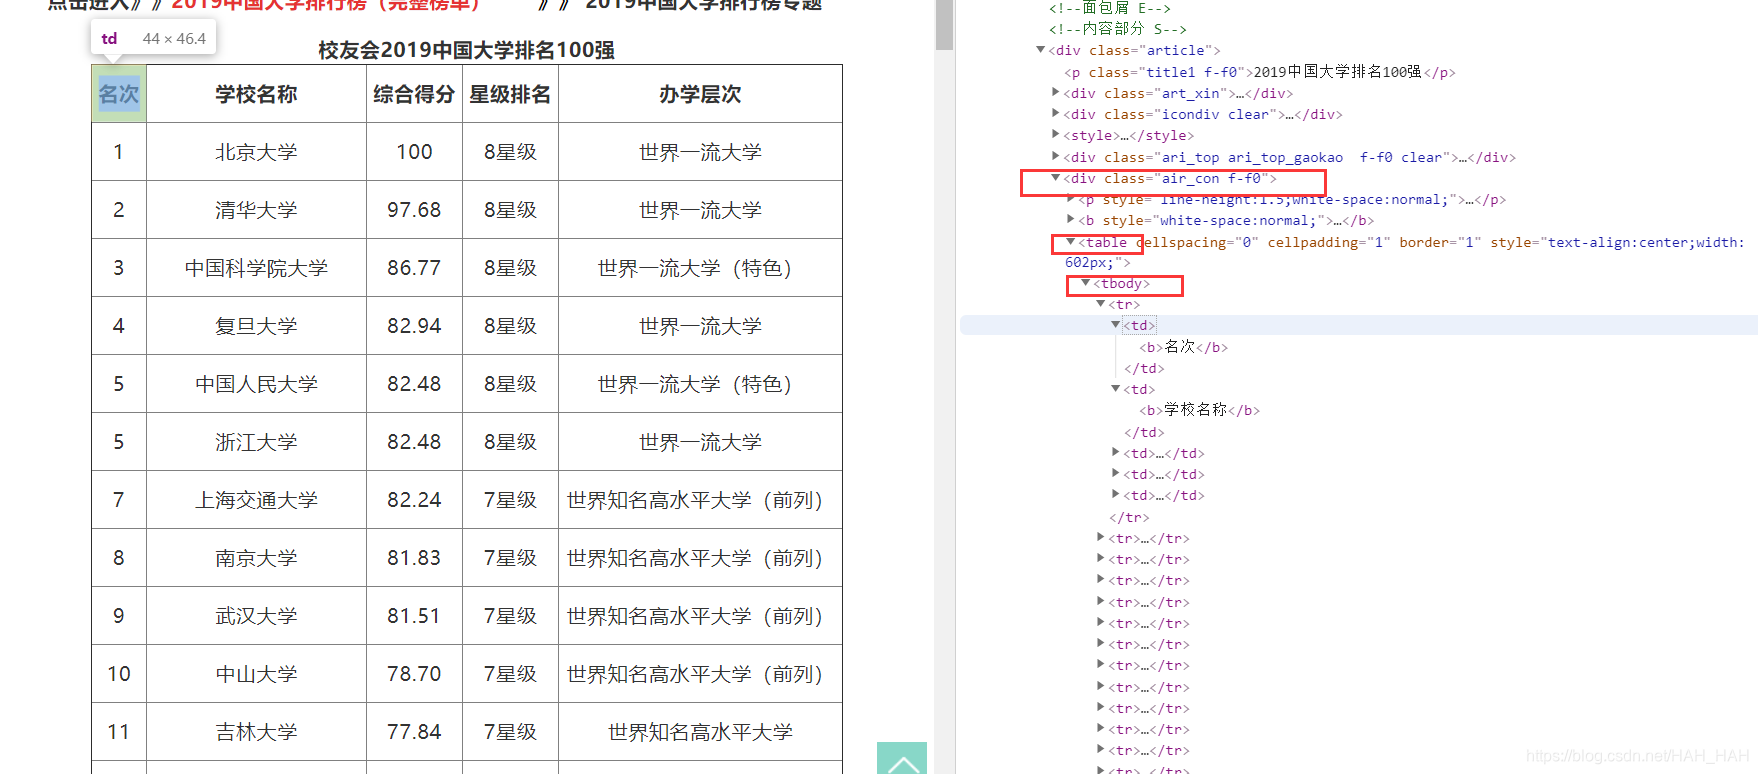Collapse the td node containing 名次
This screenshot has height=774, width=1758.
pos(1116,325)
